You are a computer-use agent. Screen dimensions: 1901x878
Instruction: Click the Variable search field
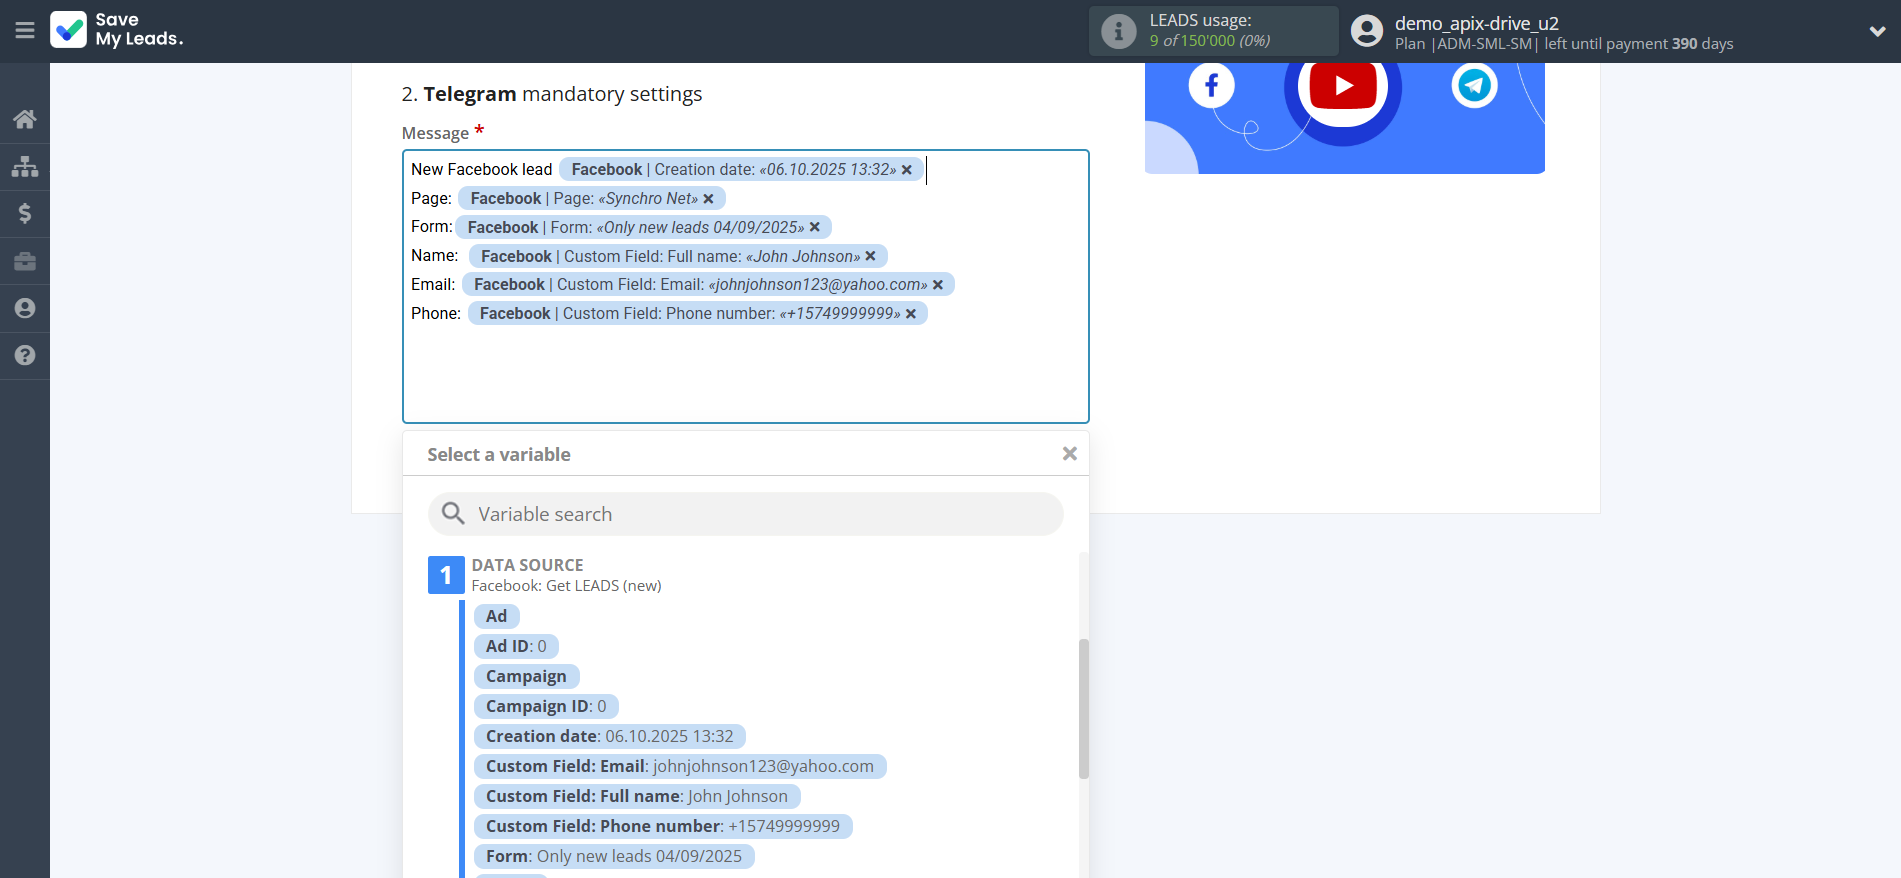point(745,514)
